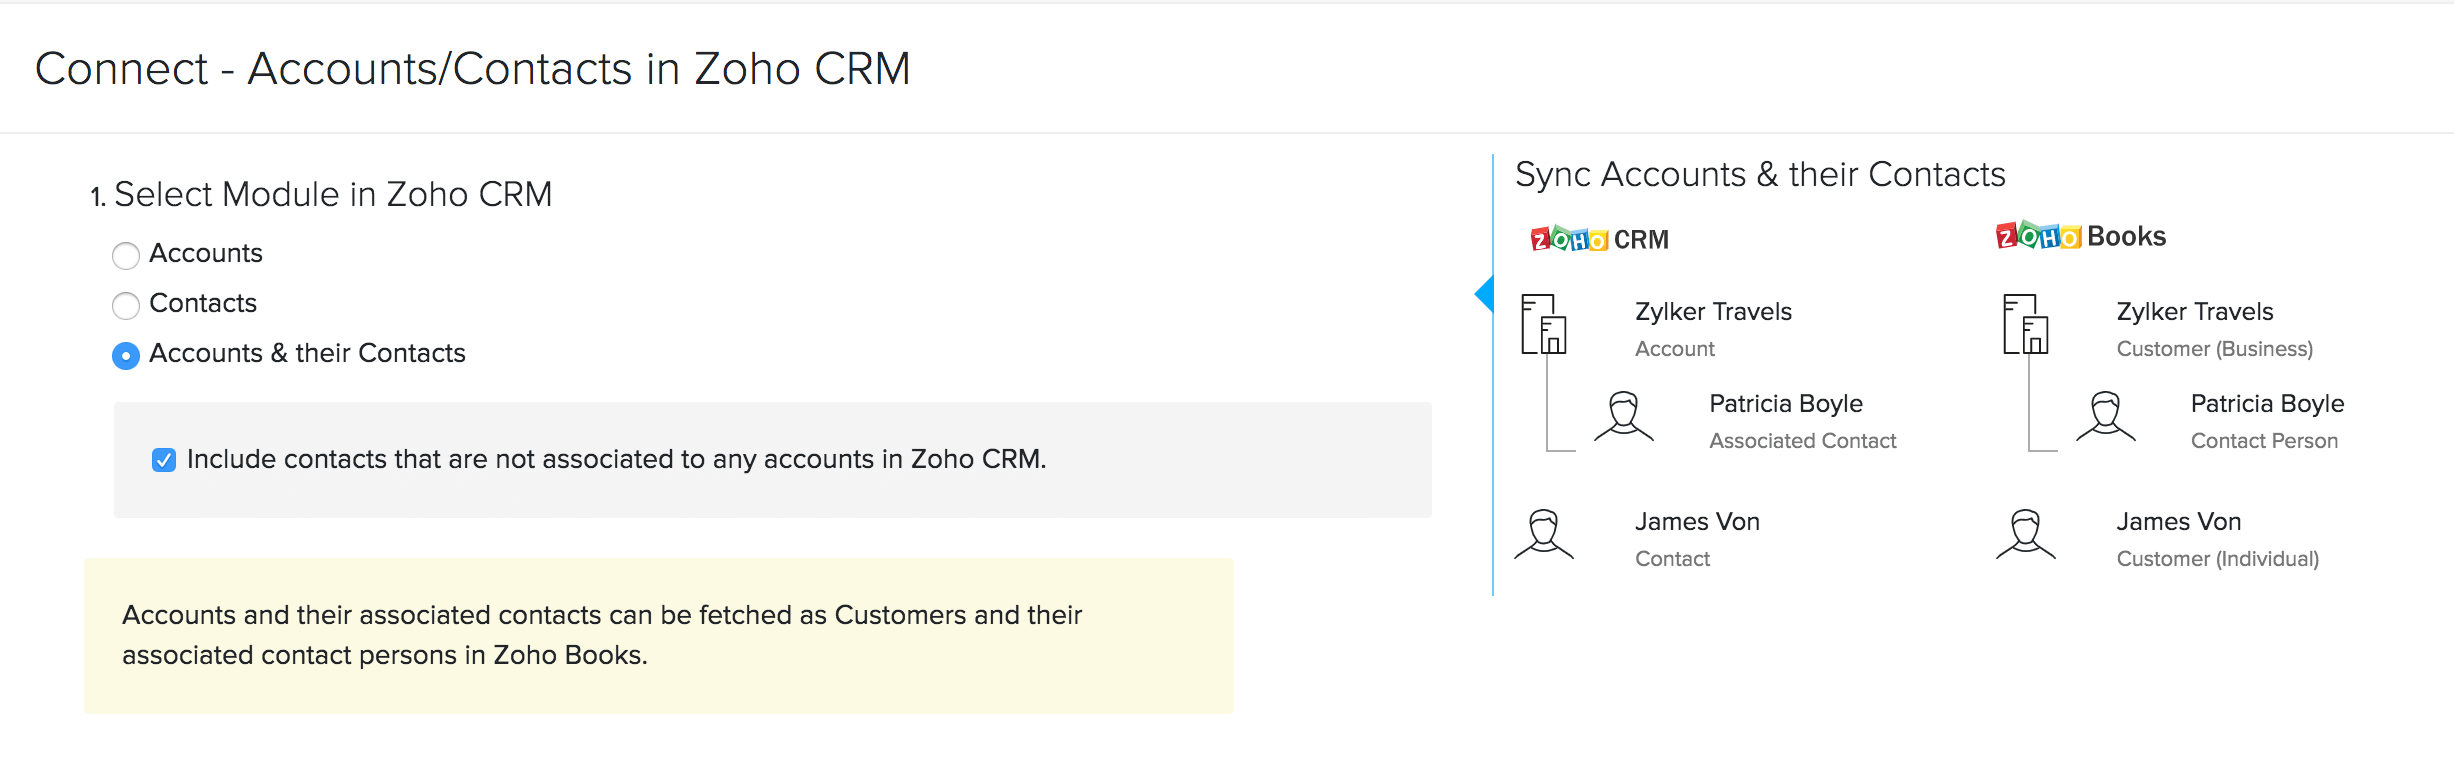The height and width of the screenshot is (776, 2454).
Task: Click Patricia Boyle person icon under Books
Action: pyautogui.click(x=2105, y=416)
